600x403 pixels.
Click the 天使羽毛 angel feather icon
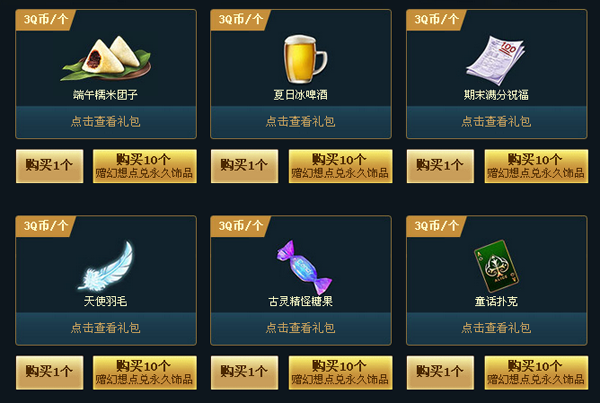(x=106, y=266)
